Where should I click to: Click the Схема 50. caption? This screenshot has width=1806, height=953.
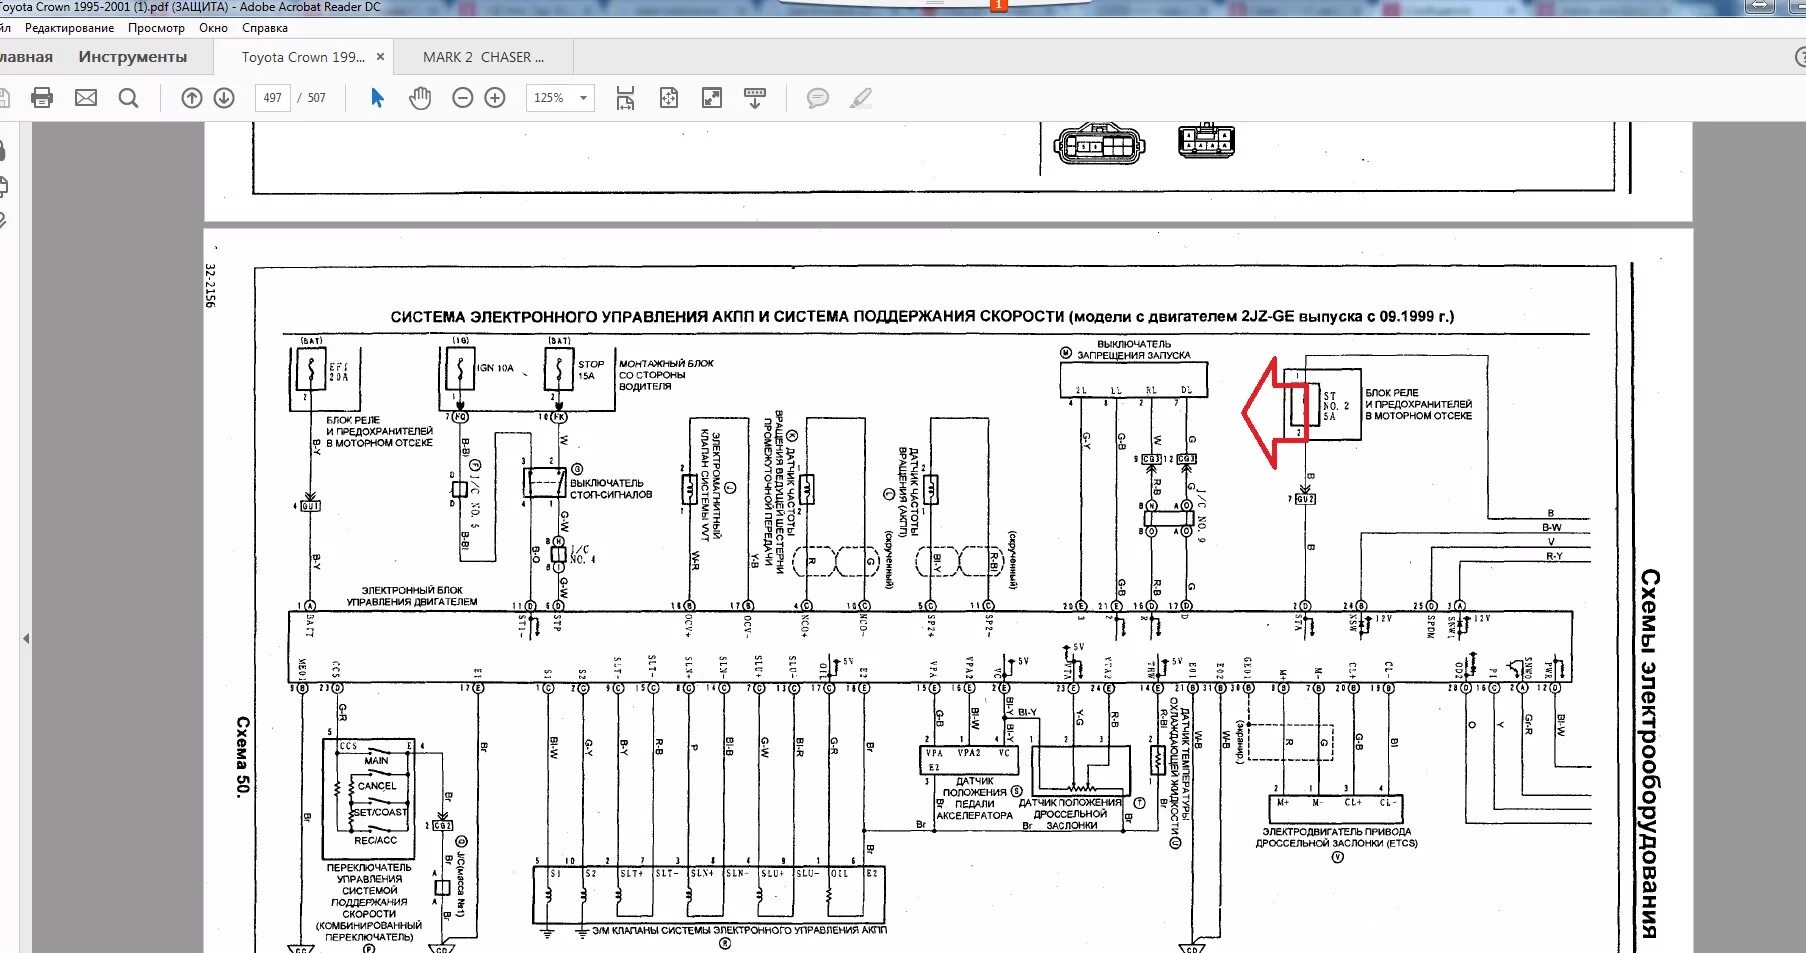point(242,757)
